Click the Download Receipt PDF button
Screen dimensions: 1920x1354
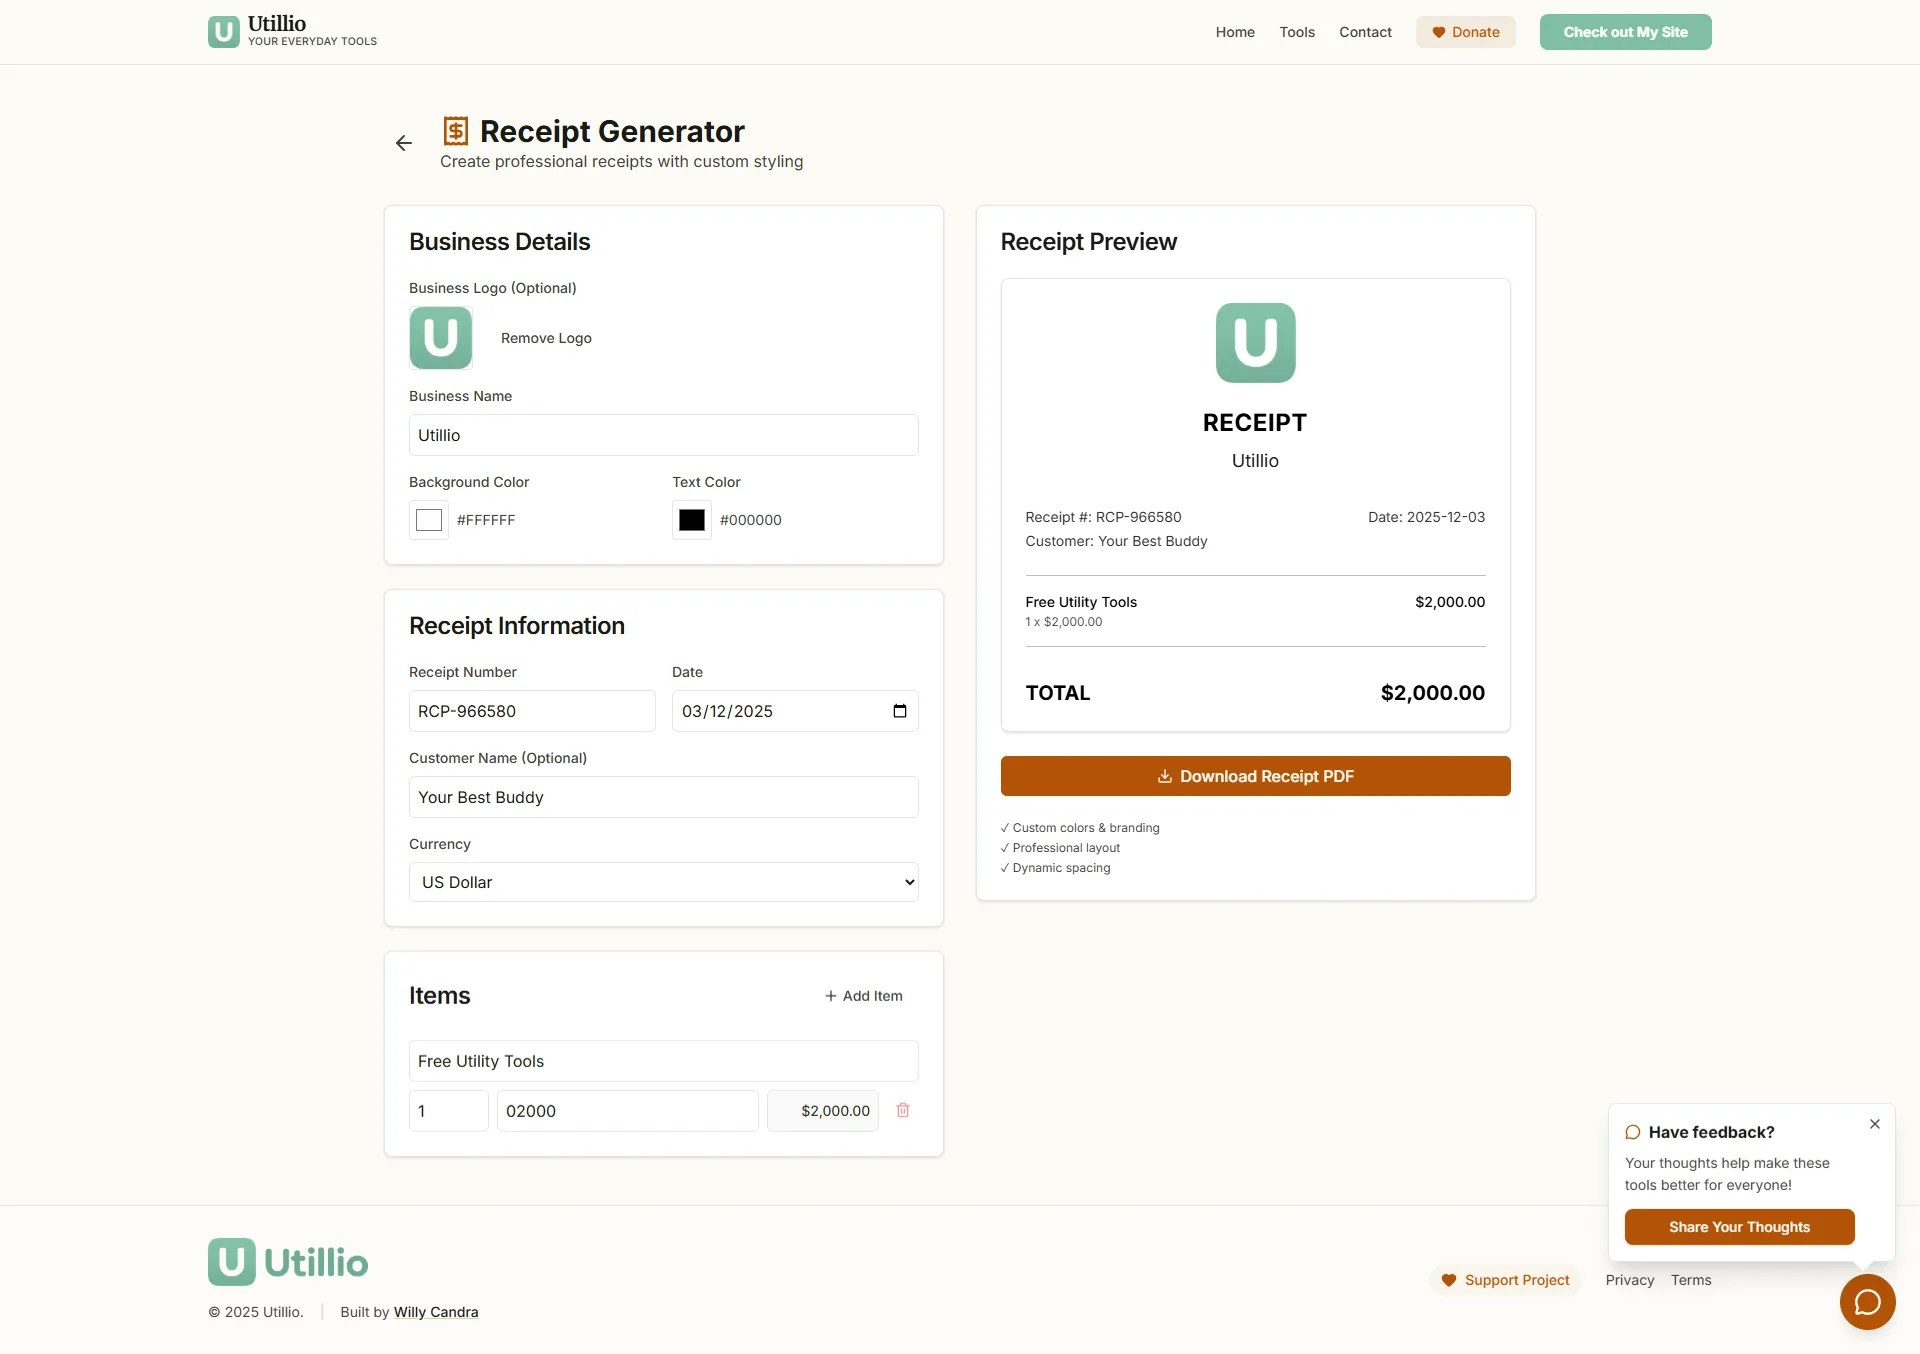[x=1254, y=776]
